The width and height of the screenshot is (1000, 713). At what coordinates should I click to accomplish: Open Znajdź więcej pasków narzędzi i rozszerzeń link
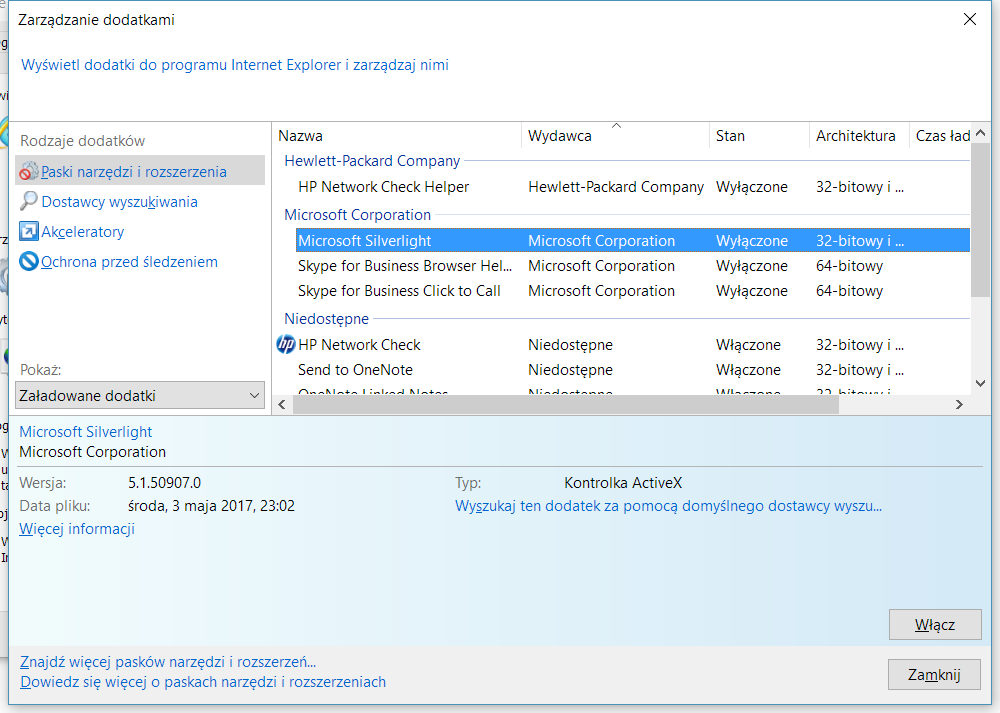168,662
